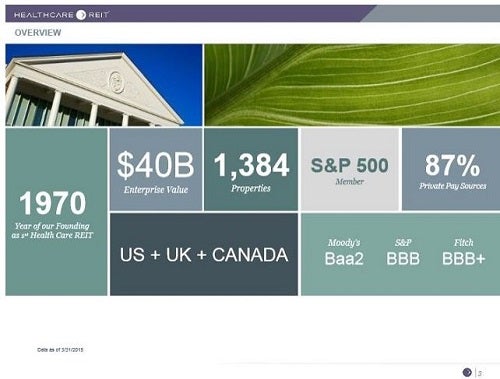Click the circular emblem on the building pediment

[116, 82]
